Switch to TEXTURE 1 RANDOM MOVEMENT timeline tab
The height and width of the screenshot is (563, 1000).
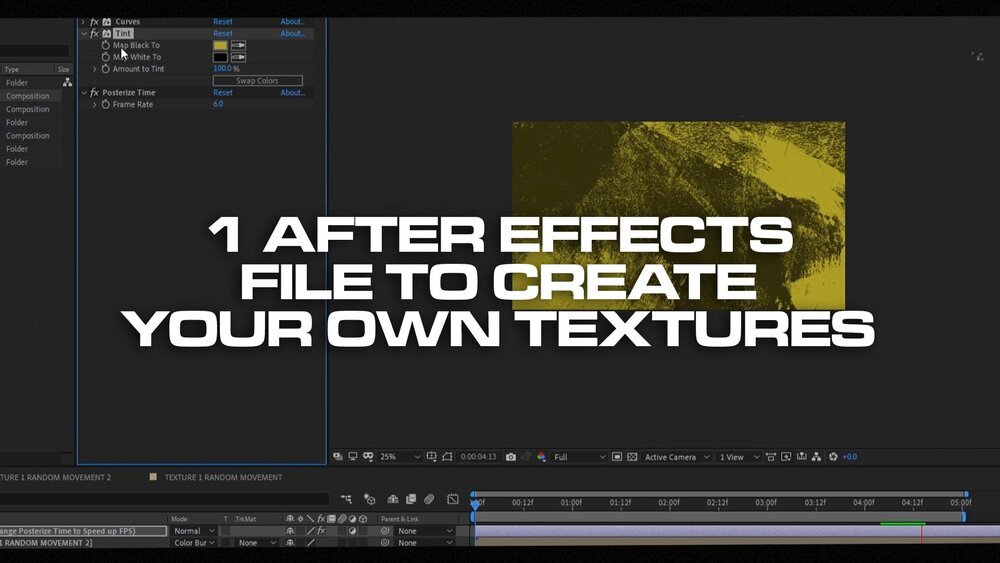[223, 477]
